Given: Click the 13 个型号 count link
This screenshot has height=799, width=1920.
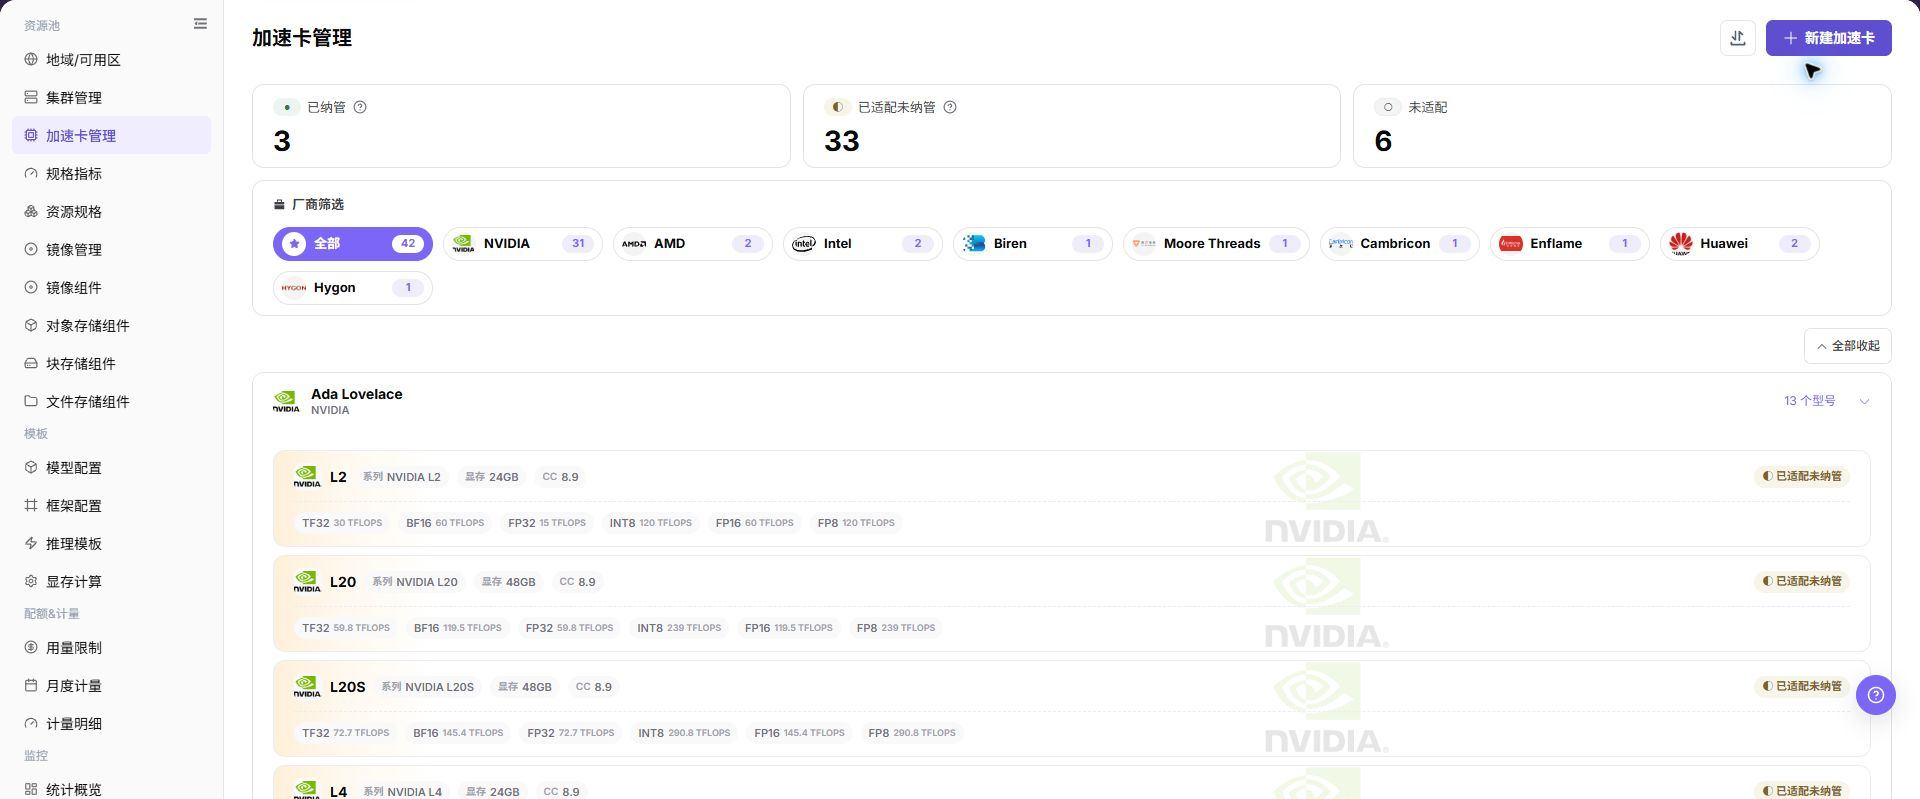Looking at the screenshot, I should click(x=1810, y=401).
